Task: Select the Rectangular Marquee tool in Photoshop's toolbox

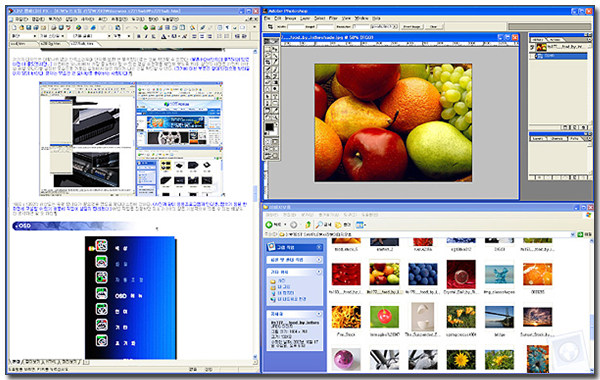Action: 268,49
